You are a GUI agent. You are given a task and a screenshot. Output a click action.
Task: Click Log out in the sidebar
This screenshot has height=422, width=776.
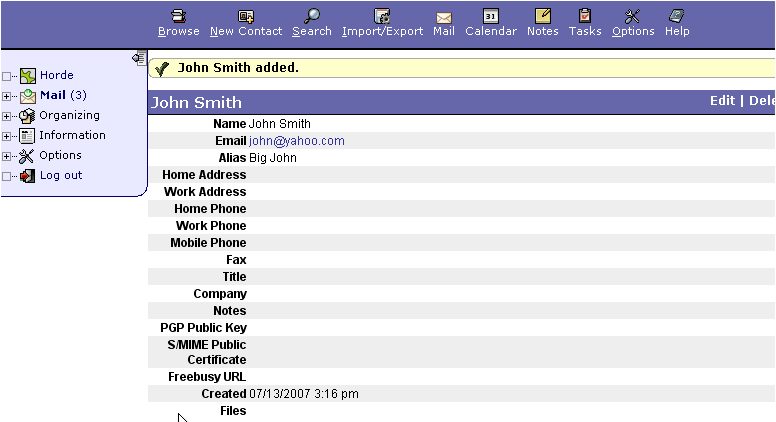pyautogui.click(x=60, y=175)
